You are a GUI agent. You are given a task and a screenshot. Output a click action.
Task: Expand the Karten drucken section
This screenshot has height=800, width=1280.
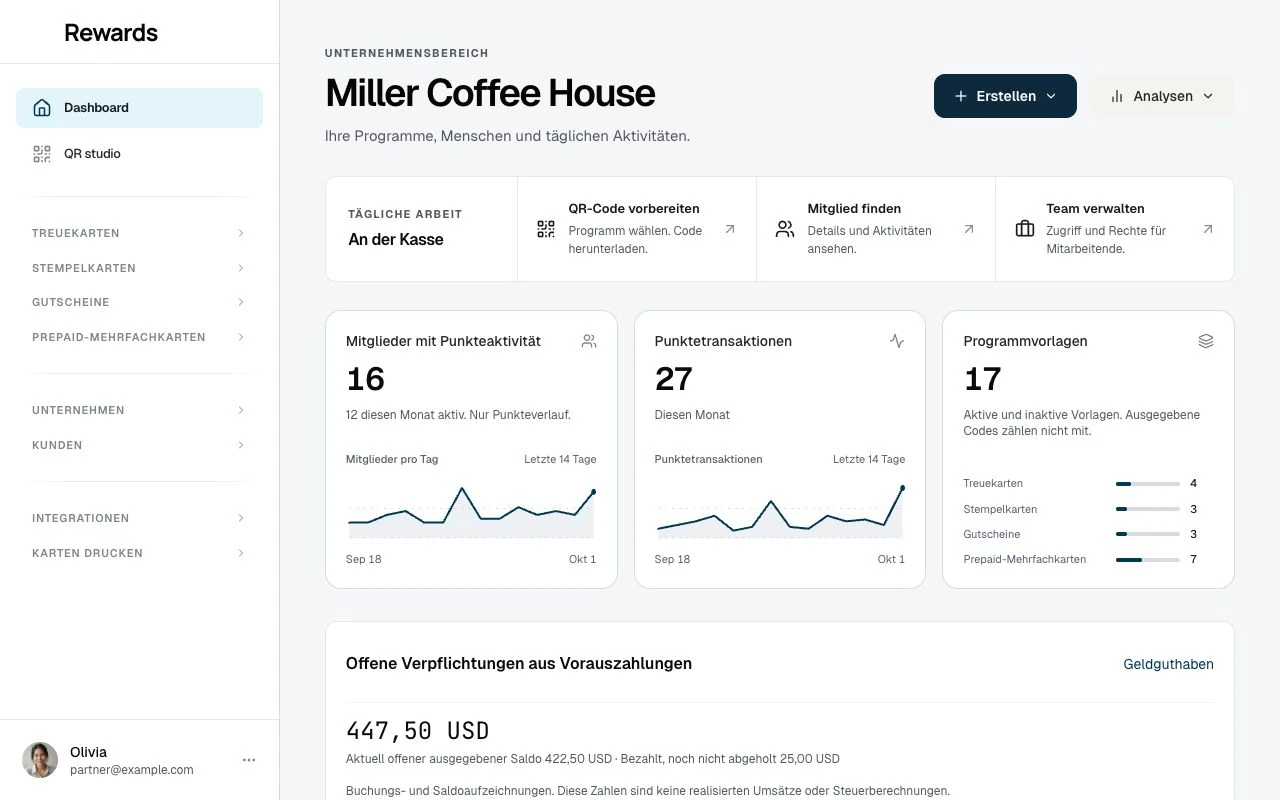pyautogui.click(x=139, y=553)
